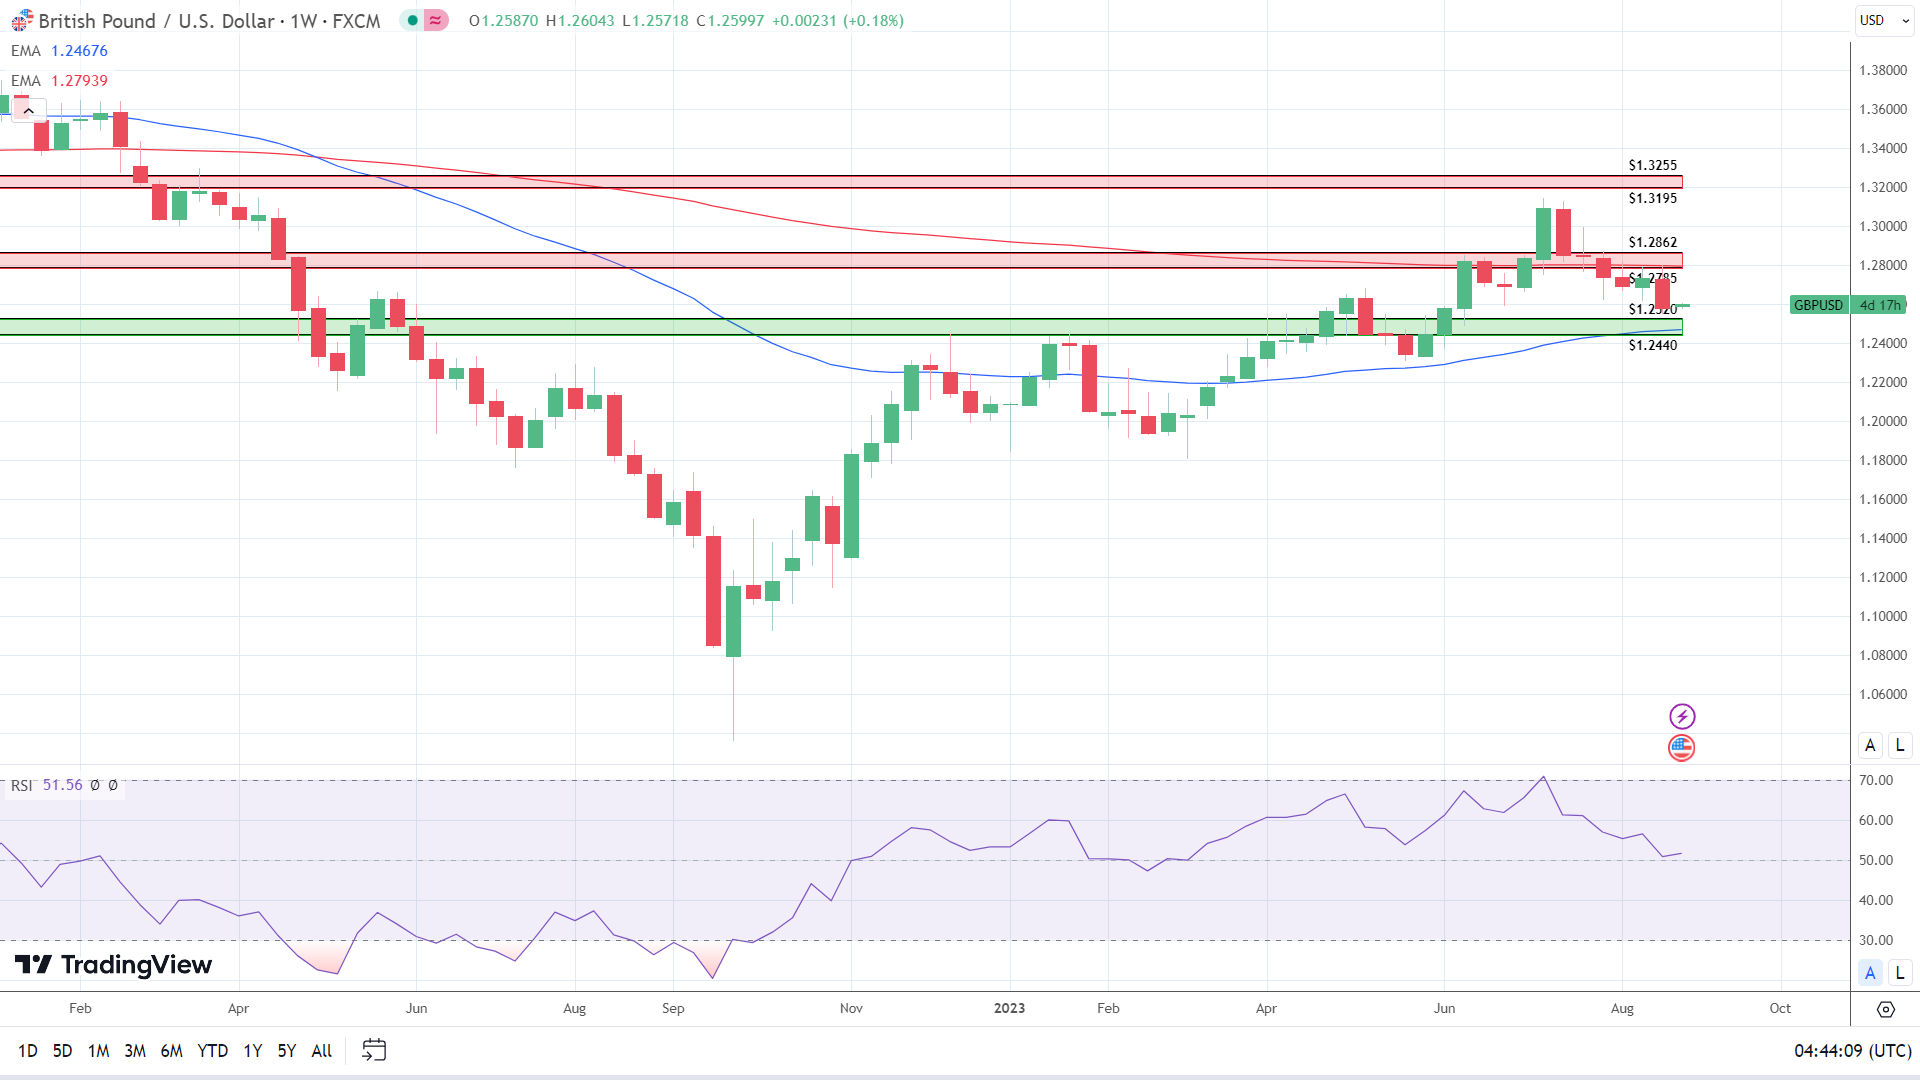
Task: Click the Oct label on time axis
Action: 1780,1008
